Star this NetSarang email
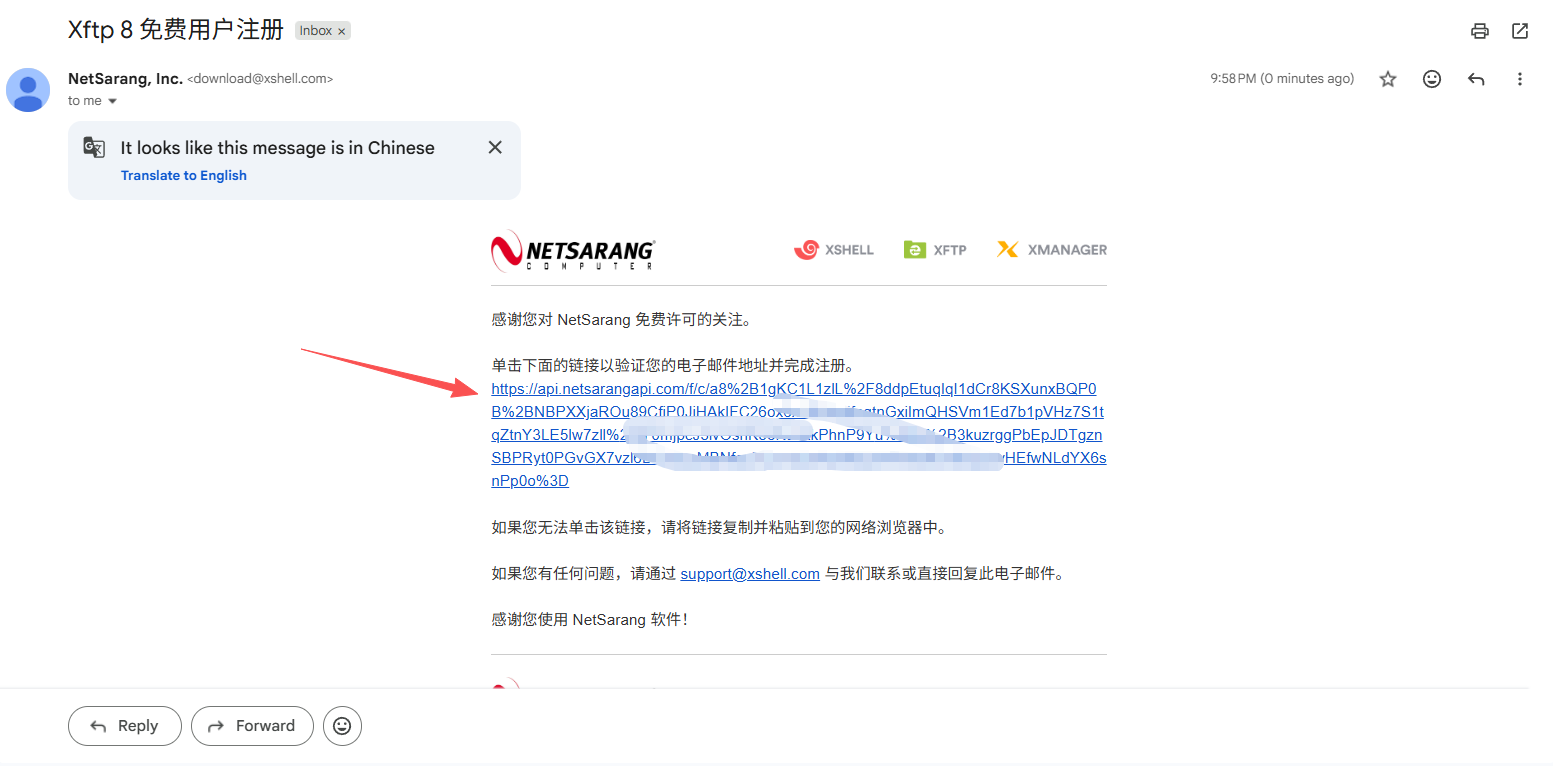Screen dimensions: 1553x766 [1387, 79]
